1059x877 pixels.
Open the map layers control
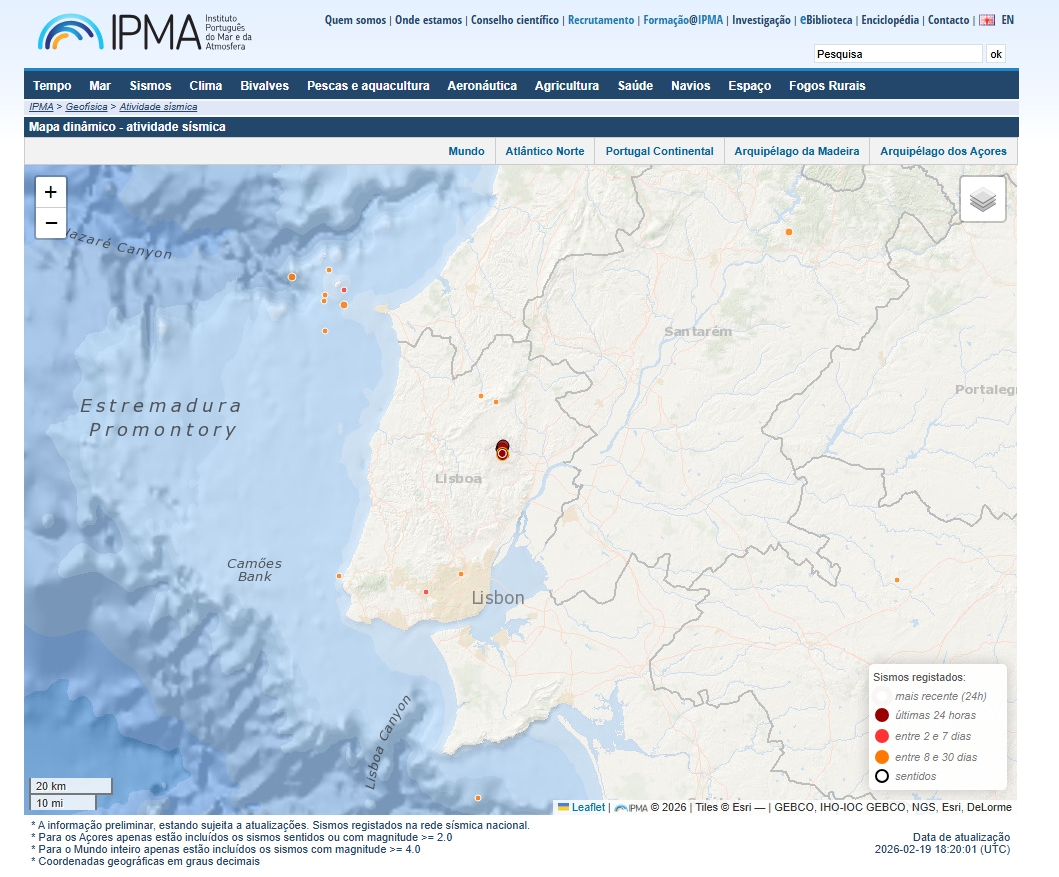tap(982, 200)
